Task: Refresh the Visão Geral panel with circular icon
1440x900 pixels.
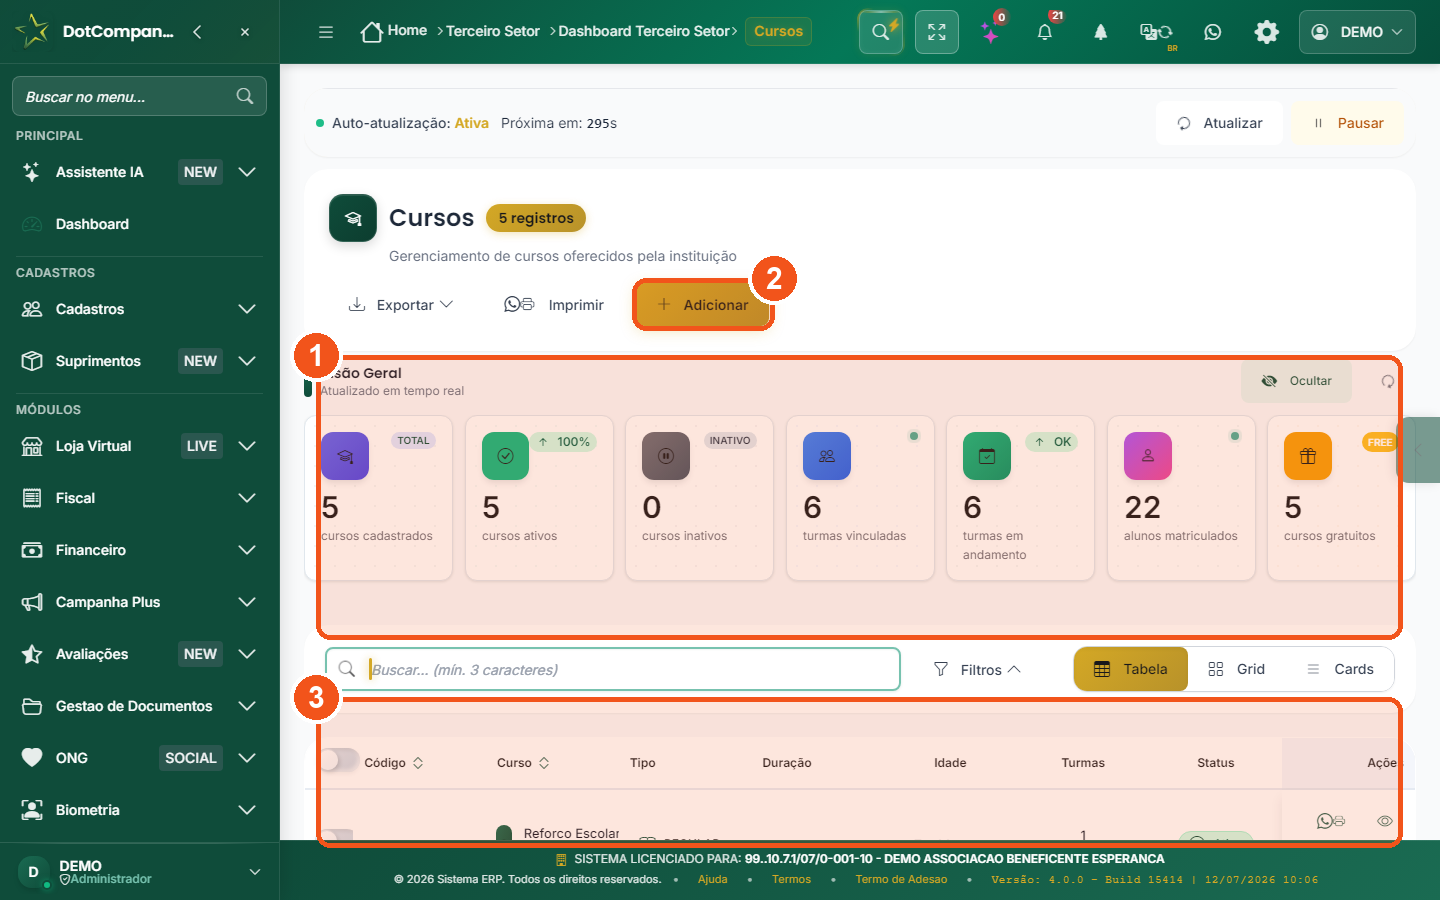Action: click(x=1387, y=381)
